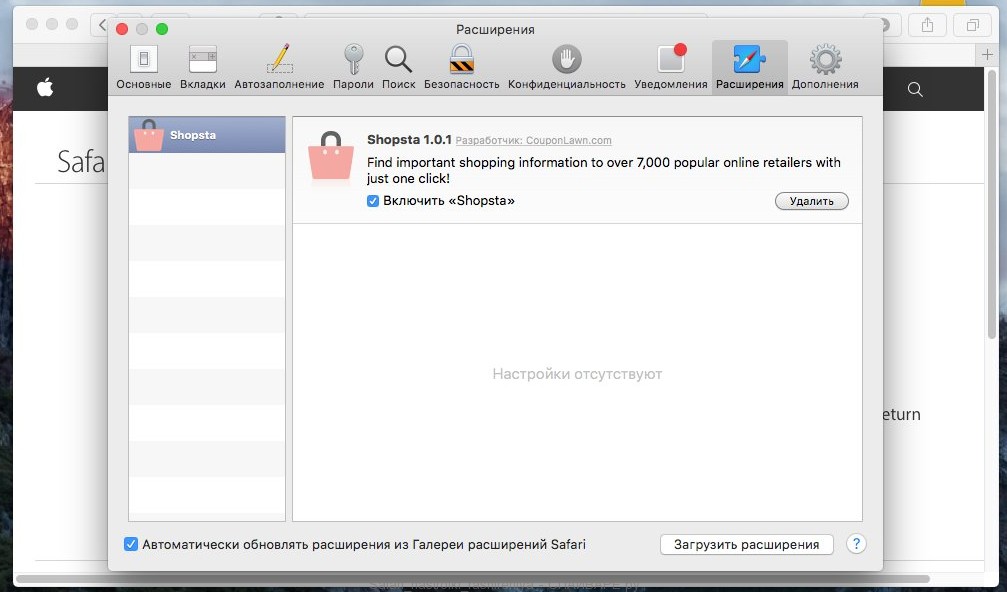Disable the Включить «Shopsta» checkbox

372,201
